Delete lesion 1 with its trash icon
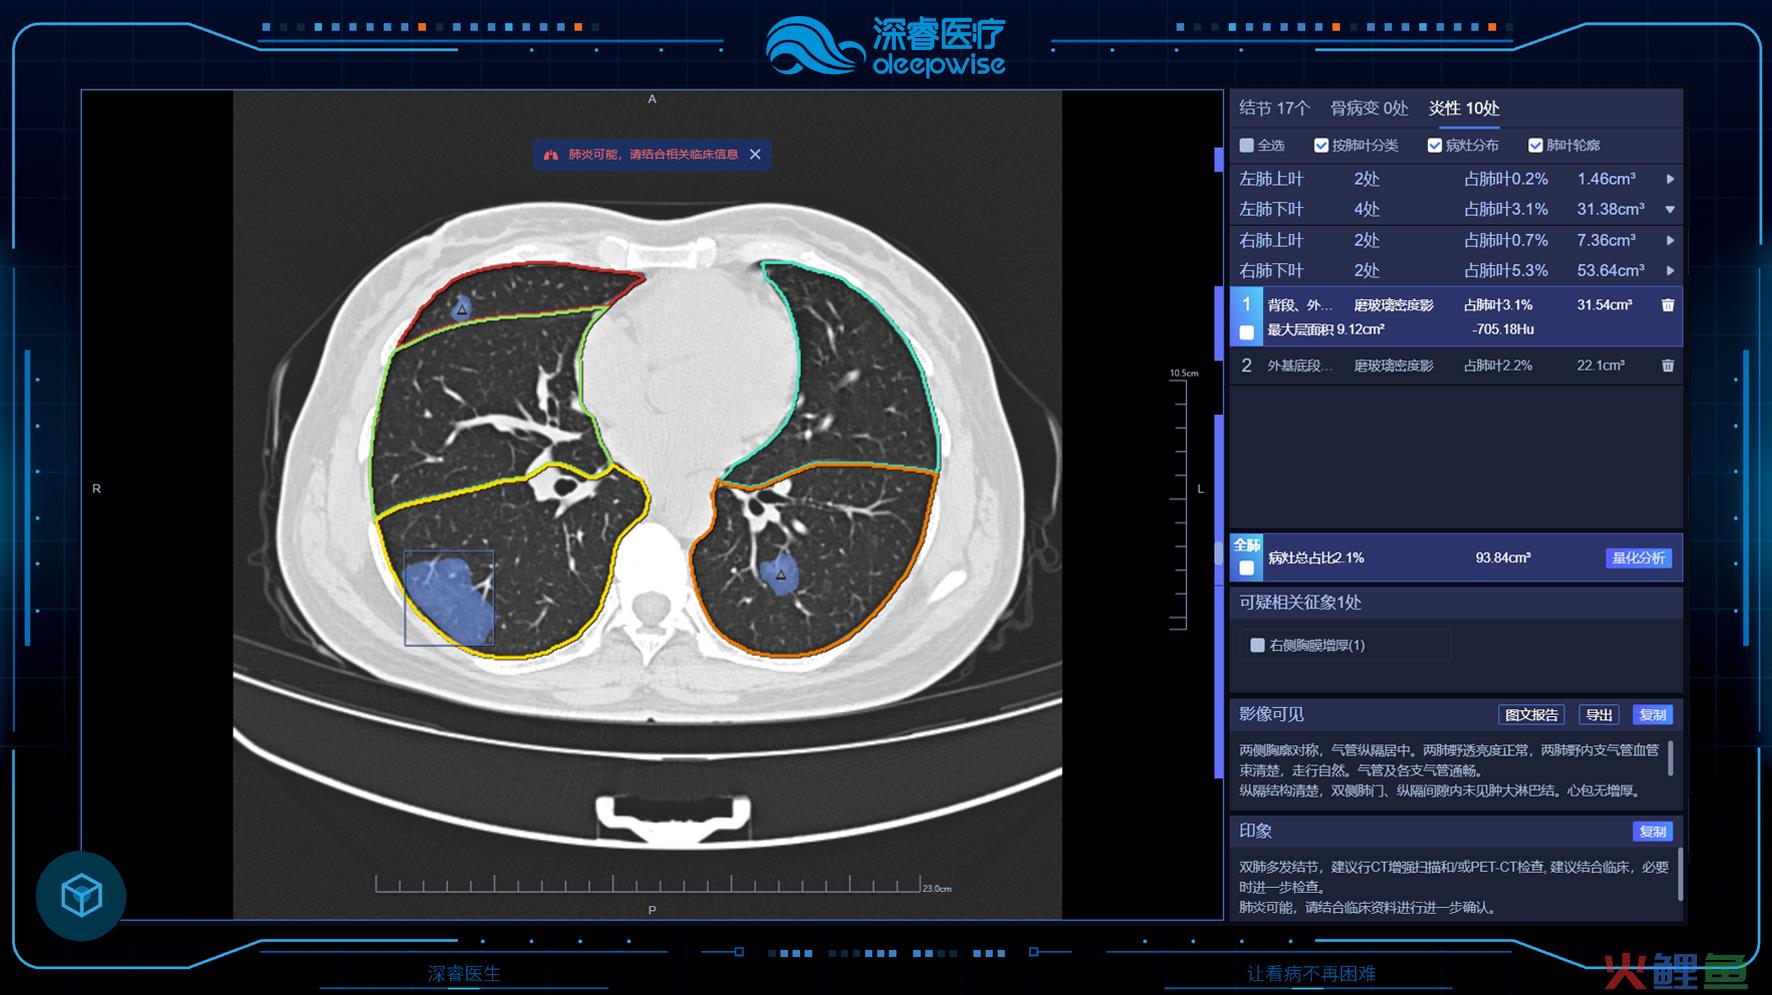The image size is (1772, 995). click(x=1667, y=305)
